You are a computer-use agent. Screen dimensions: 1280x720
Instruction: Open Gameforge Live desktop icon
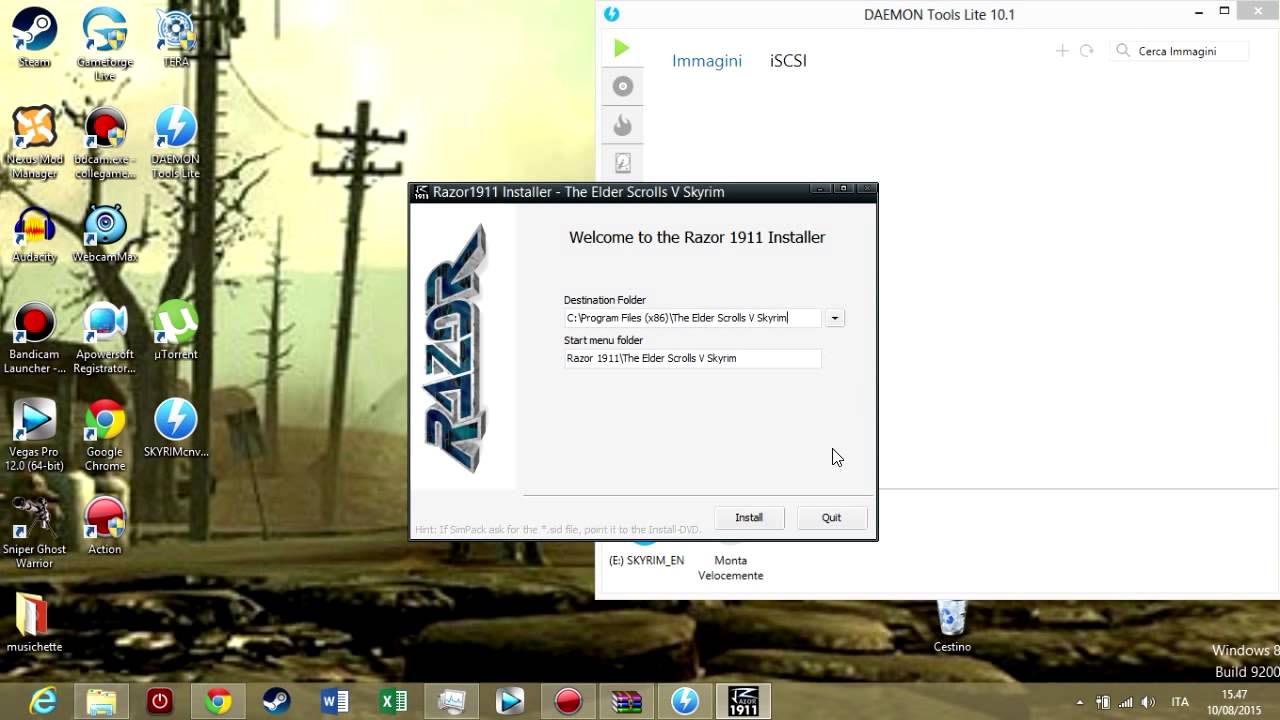(x=105, y=45)
